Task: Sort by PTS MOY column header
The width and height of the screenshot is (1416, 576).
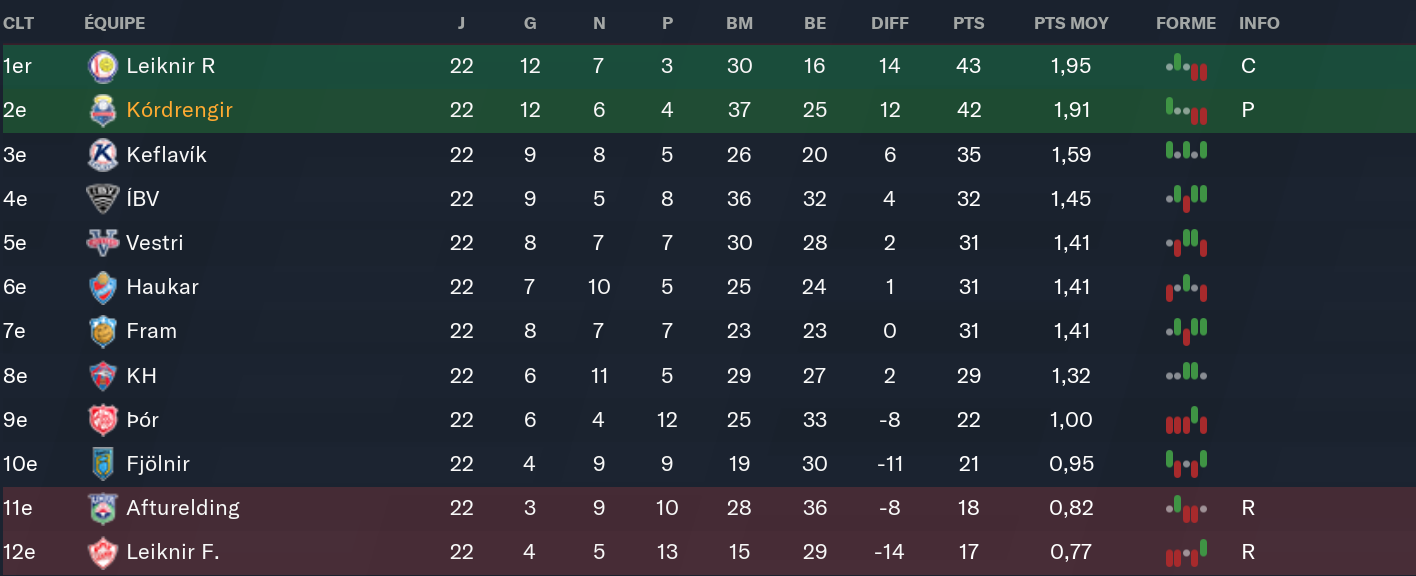Action: 1071,23
